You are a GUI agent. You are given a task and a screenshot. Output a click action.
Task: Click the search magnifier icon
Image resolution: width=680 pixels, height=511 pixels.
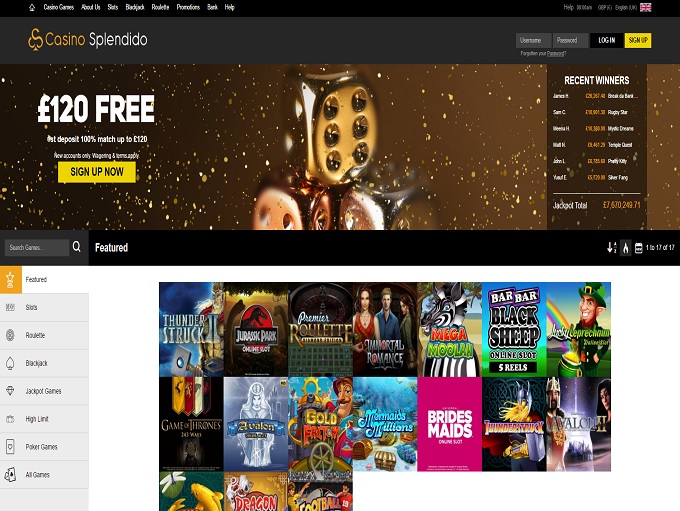(x=77, y=247)
